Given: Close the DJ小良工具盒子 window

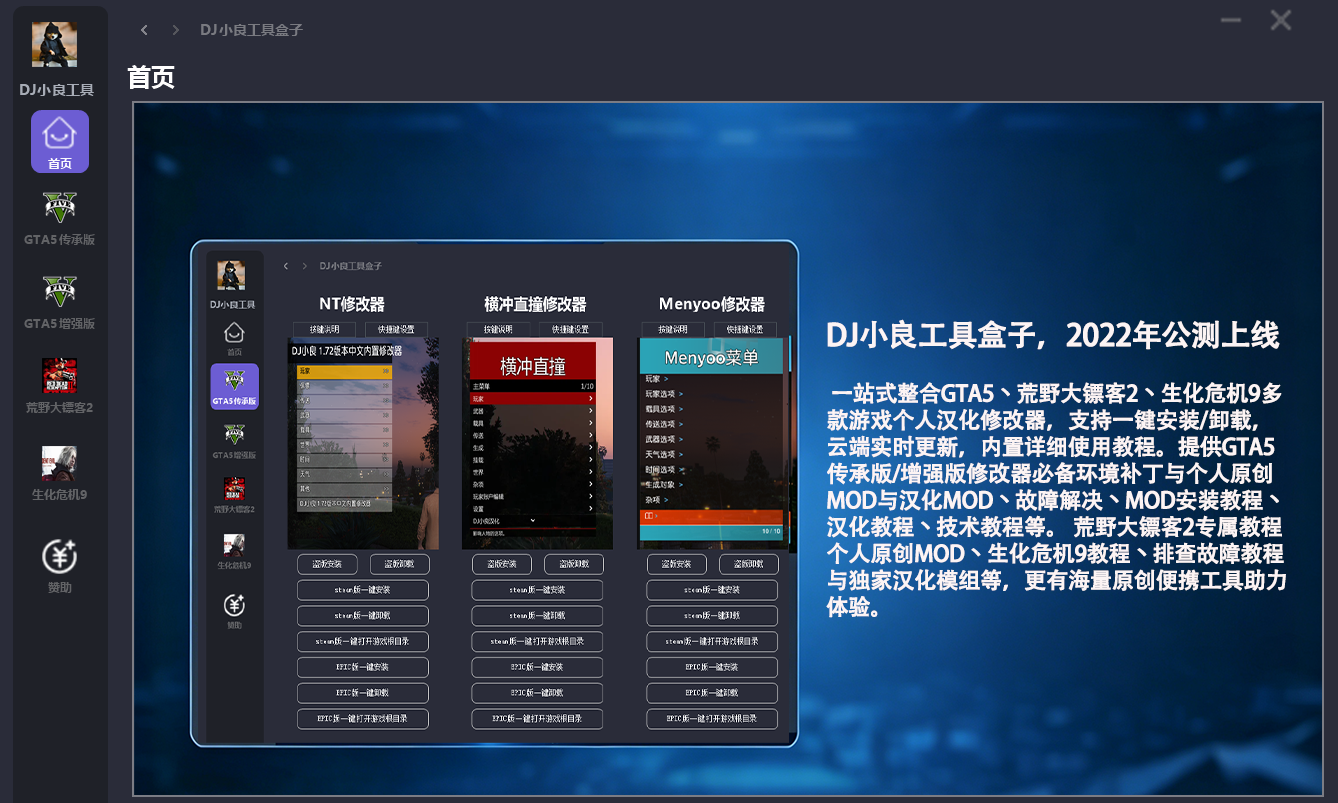Looking at the screenshot, I should (1281, 20).
